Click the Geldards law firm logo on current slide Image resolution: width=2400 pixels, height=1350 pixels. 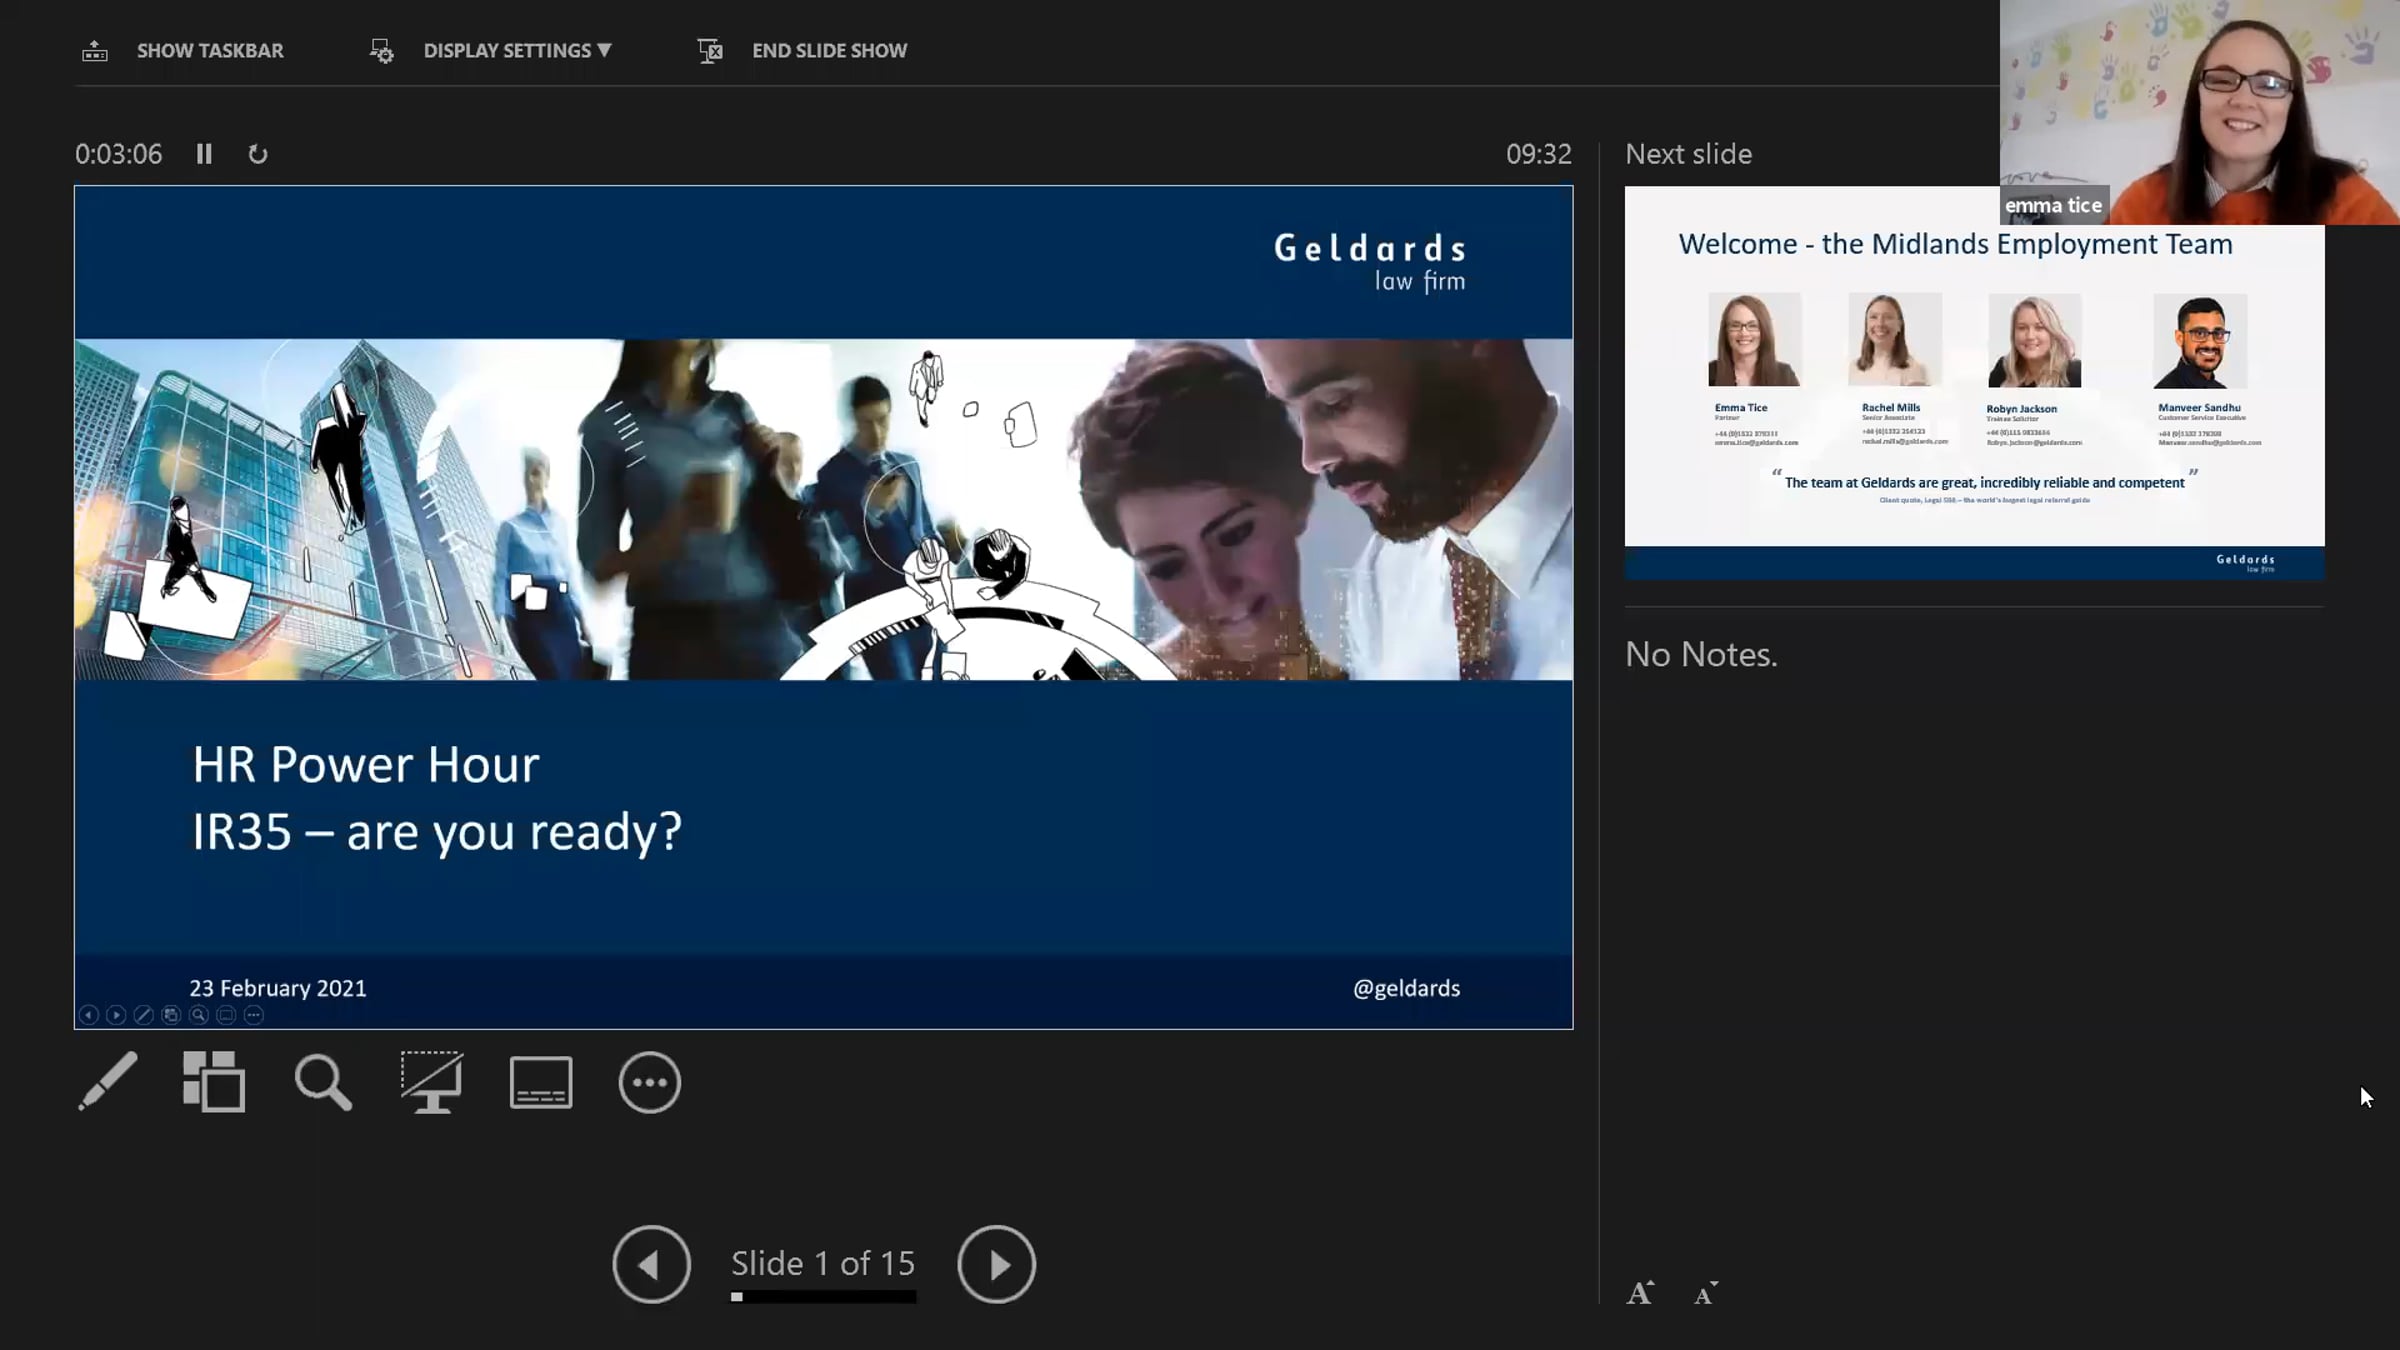[1370, 262]
